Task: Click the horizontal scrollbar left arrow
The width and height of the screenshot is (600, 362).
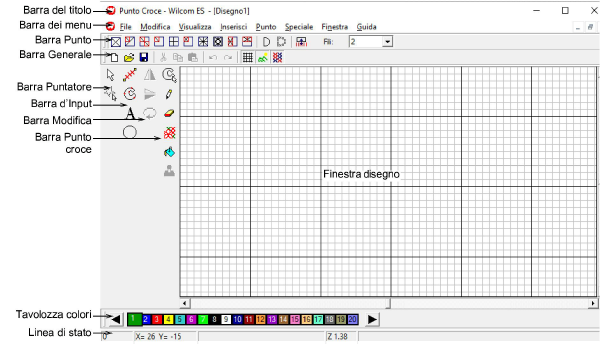Action: pyautogui.click(x=185, y=303)
